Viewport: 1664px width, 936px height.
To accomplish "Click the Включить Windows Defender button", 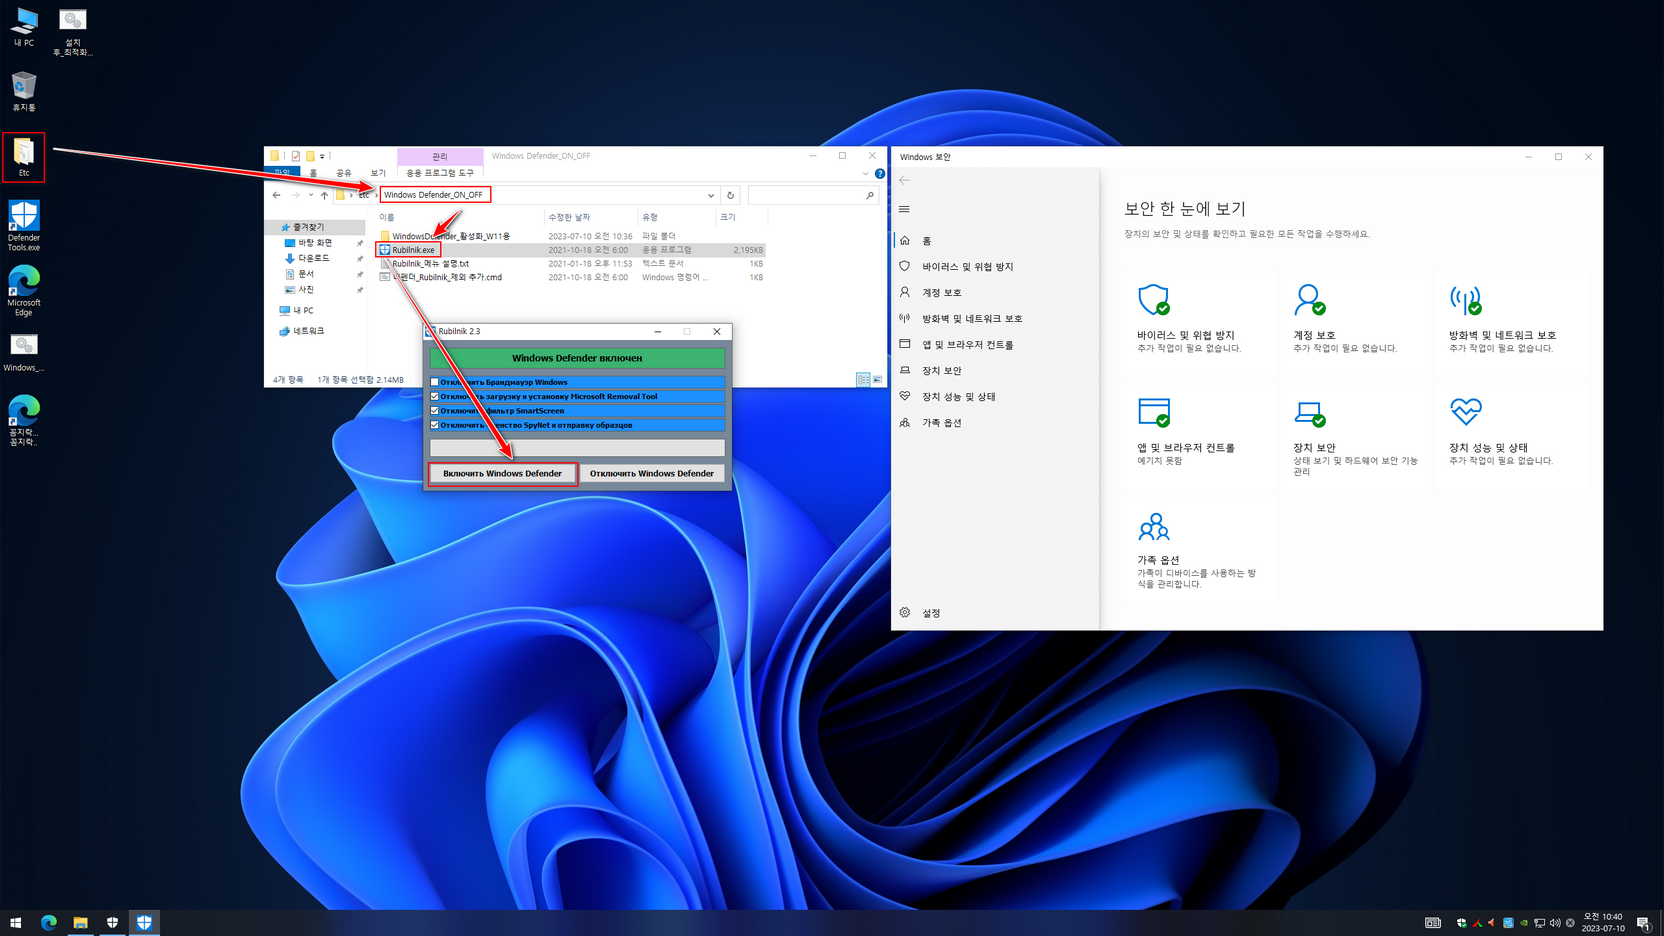I will [503, 473].
